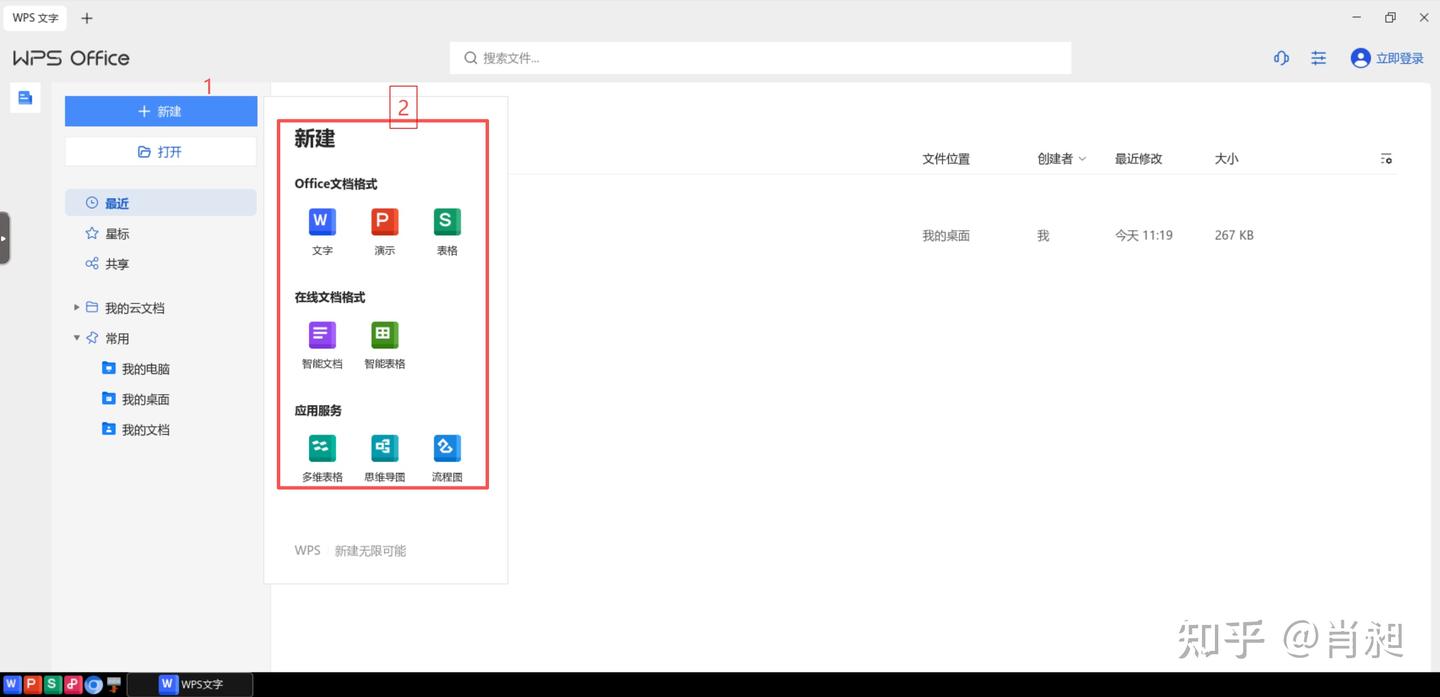Collapse the 常用 tree node
Viewport: 1440px width, 697px height.
[x=76, y=338]
